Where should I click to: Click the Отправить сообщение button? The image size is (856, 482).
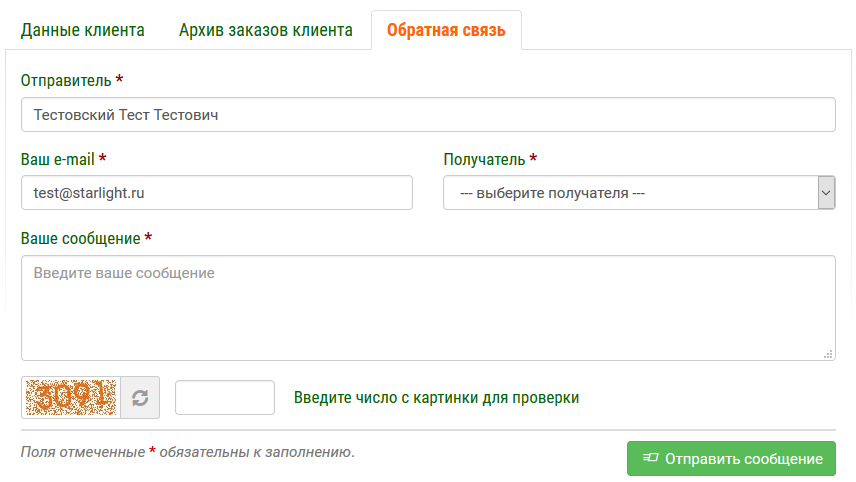tap(731, 459)
